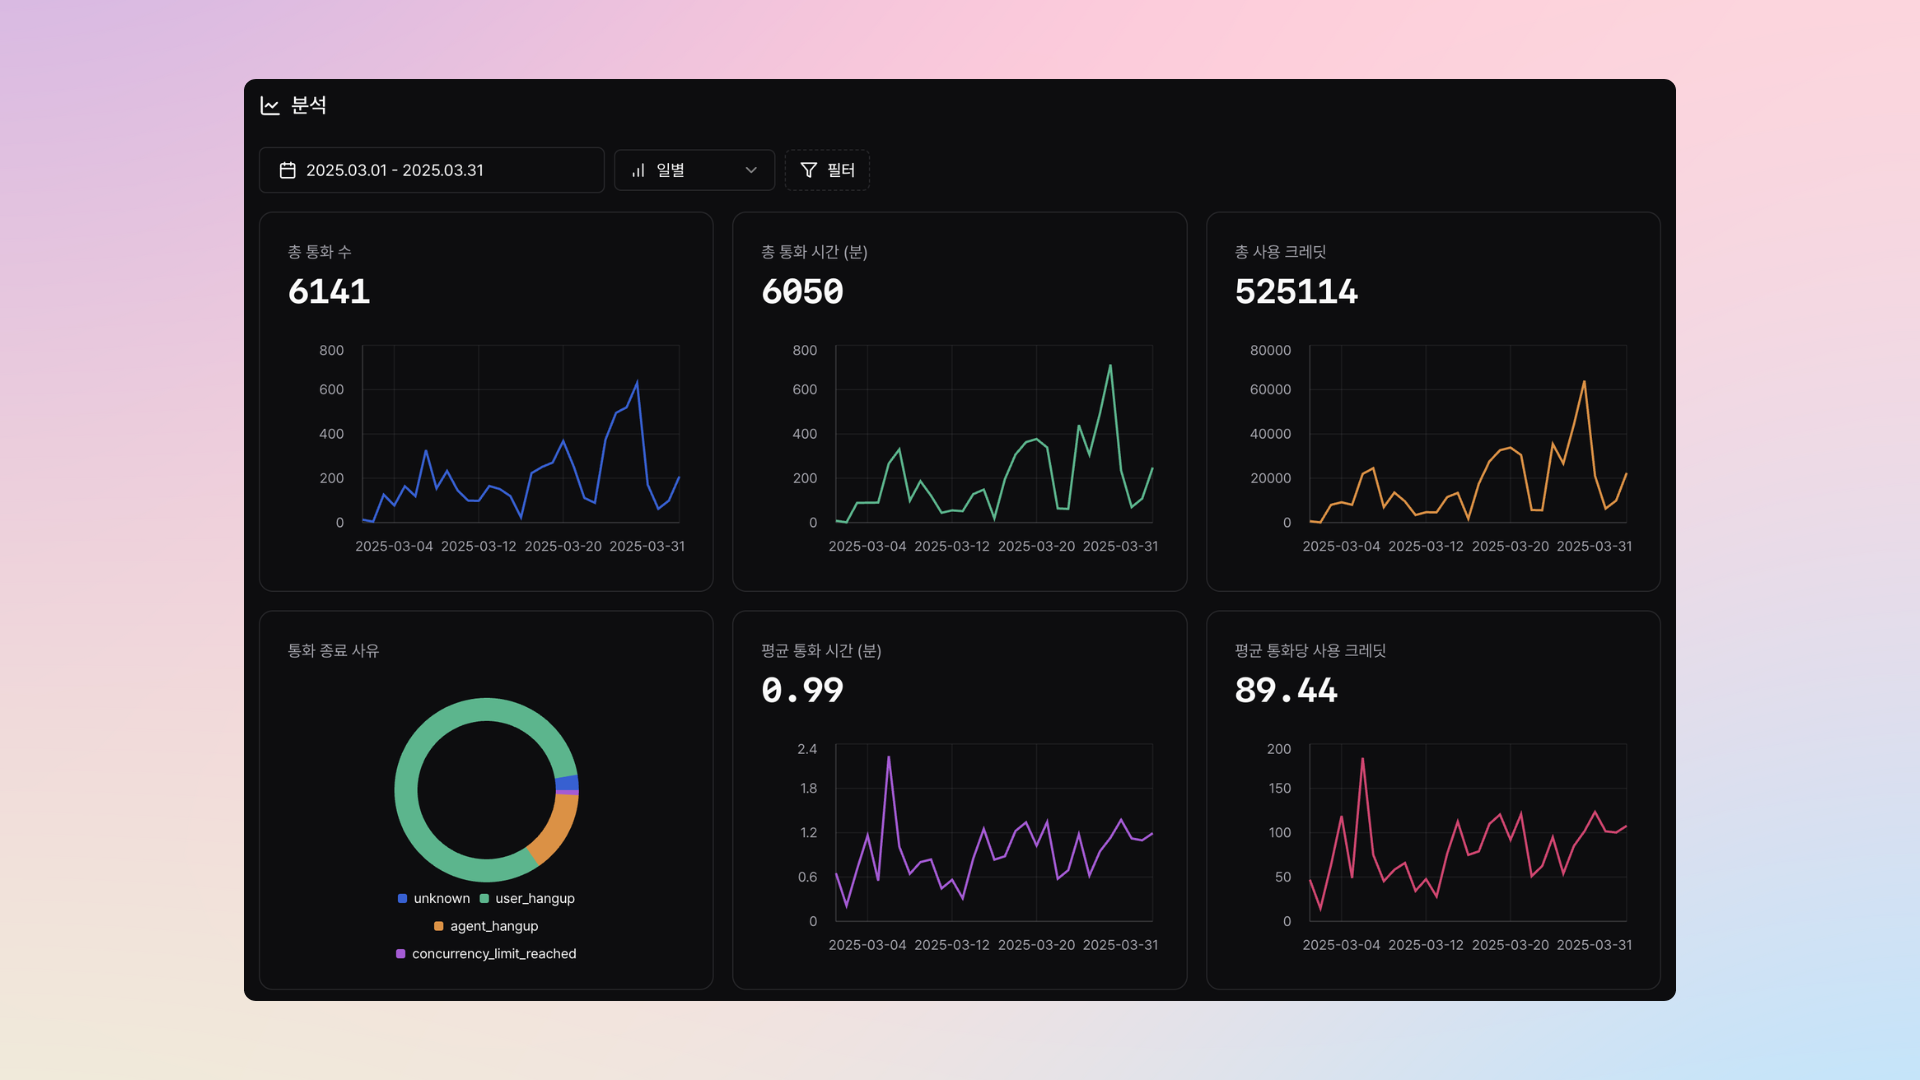Image resolution: width=1920 pixels, height=1080 pixels.
Task: Click the purple spike in 평균 통화 시간 chart
Action: click(889, 759)
